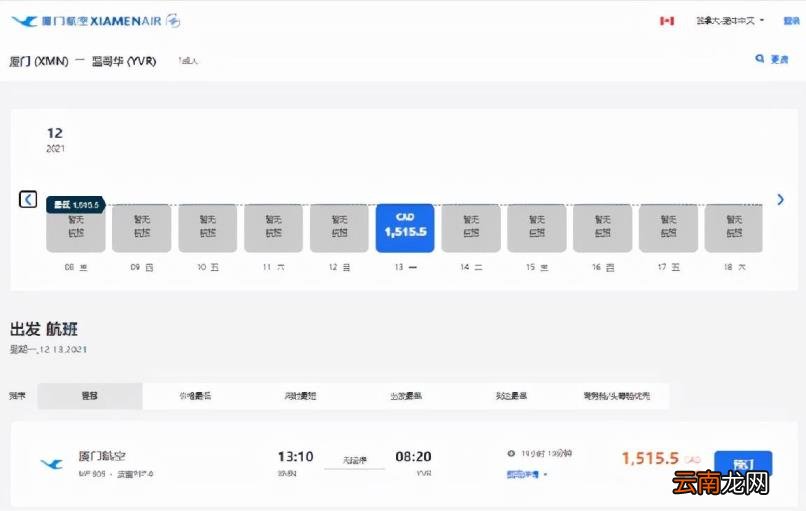Image resolution: width=806 pixels, height=511 pixels.
Task: Click the orange 1,515.5 CAD fare price
Action: (x=661, y=458)
